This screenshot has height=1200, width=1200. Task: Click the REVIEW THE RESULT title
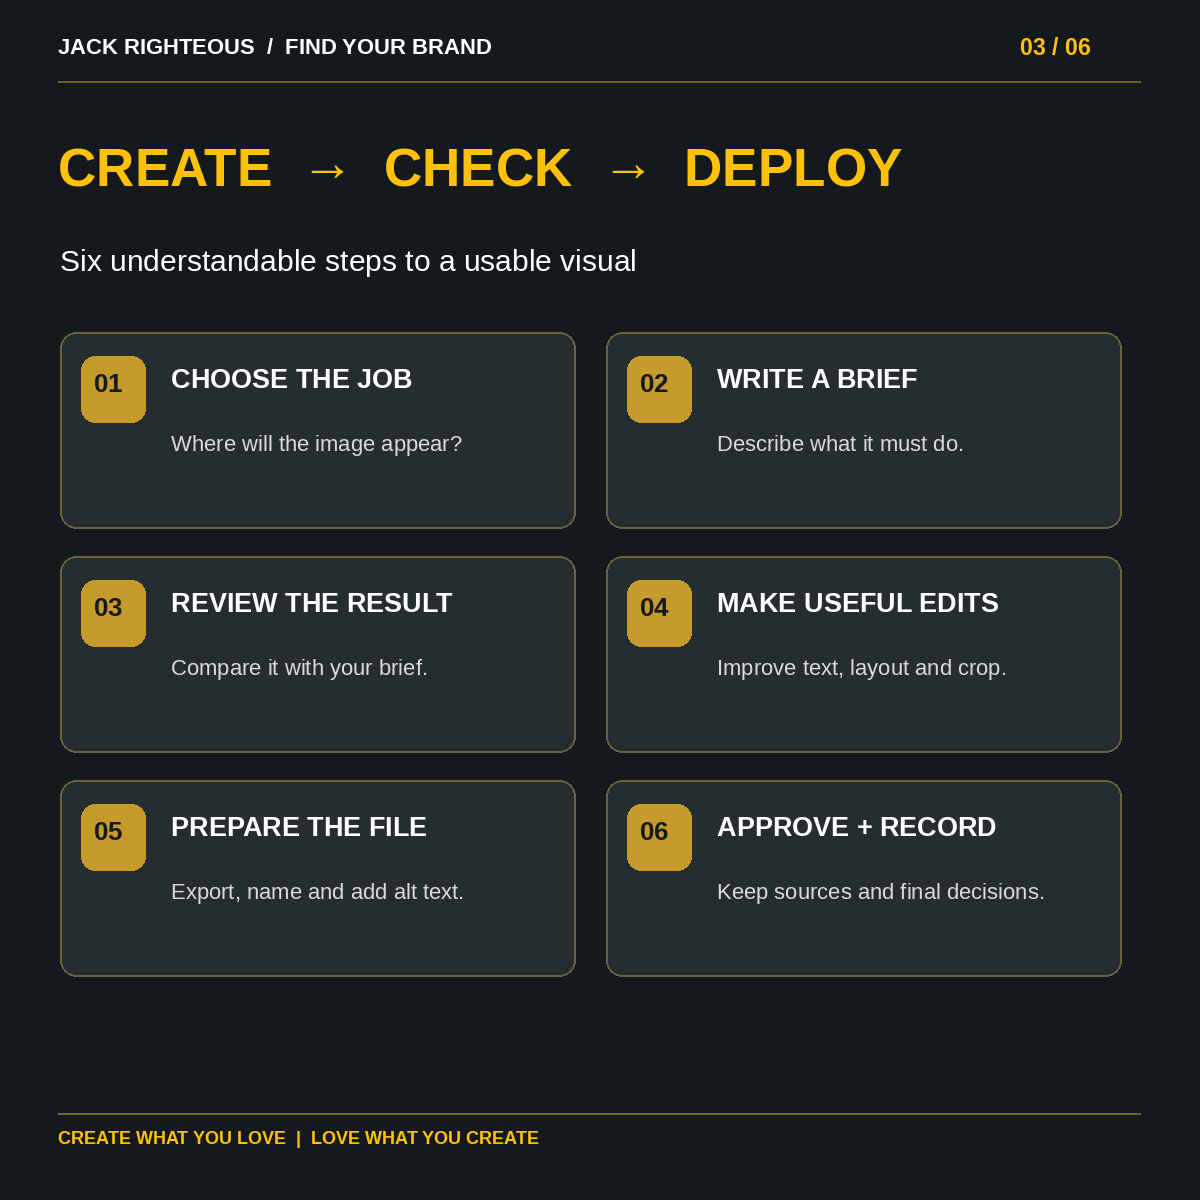click(311, 603)
